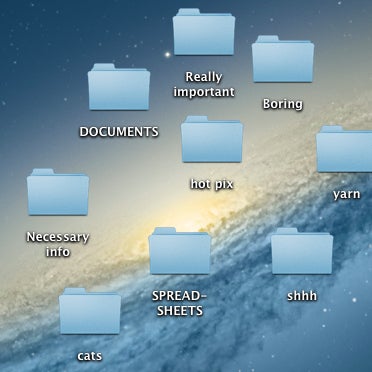Click the 'shhh' label text

(x=302, y=296)
